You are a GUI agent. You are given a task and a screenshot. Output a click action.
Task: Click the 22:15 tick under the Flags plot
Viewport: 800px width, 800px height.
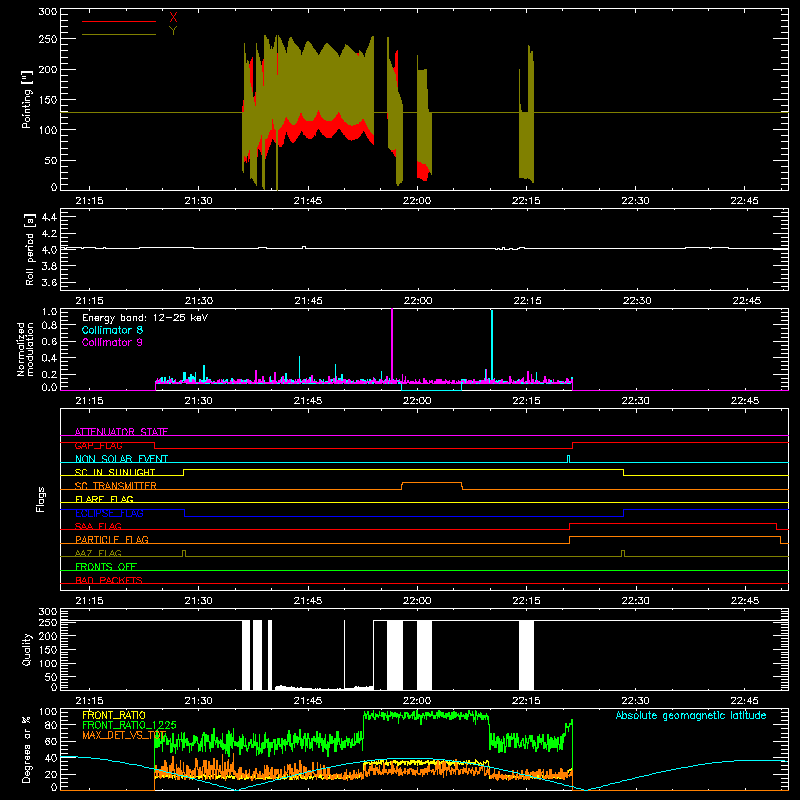[526, 601]
